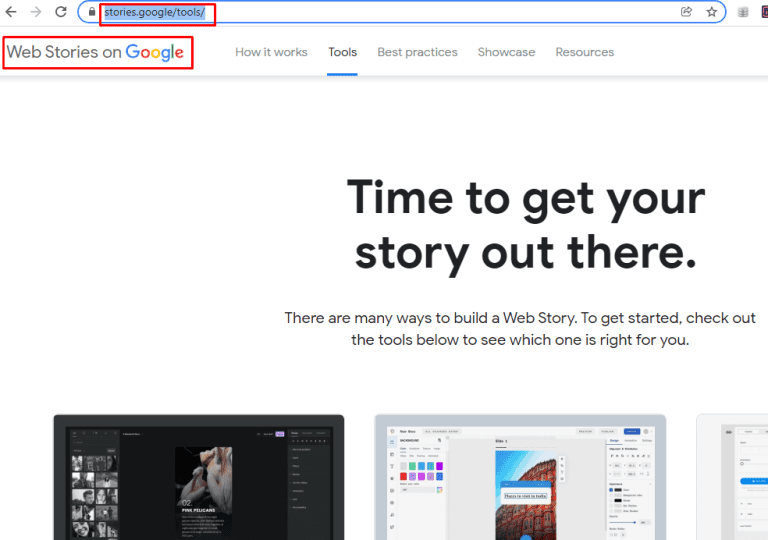Open the How it works tab
768x540 pixels.
point(271,52)
